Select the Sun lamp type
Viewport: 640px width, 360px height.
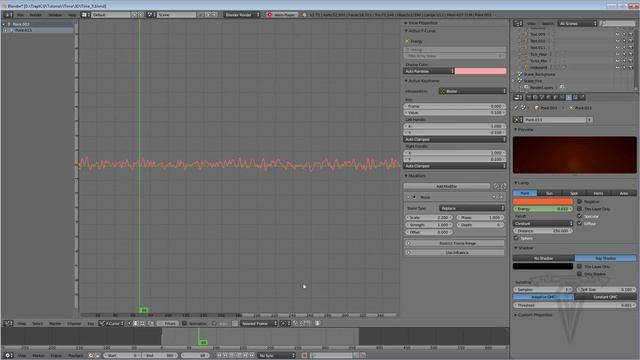tap(549, 193)
